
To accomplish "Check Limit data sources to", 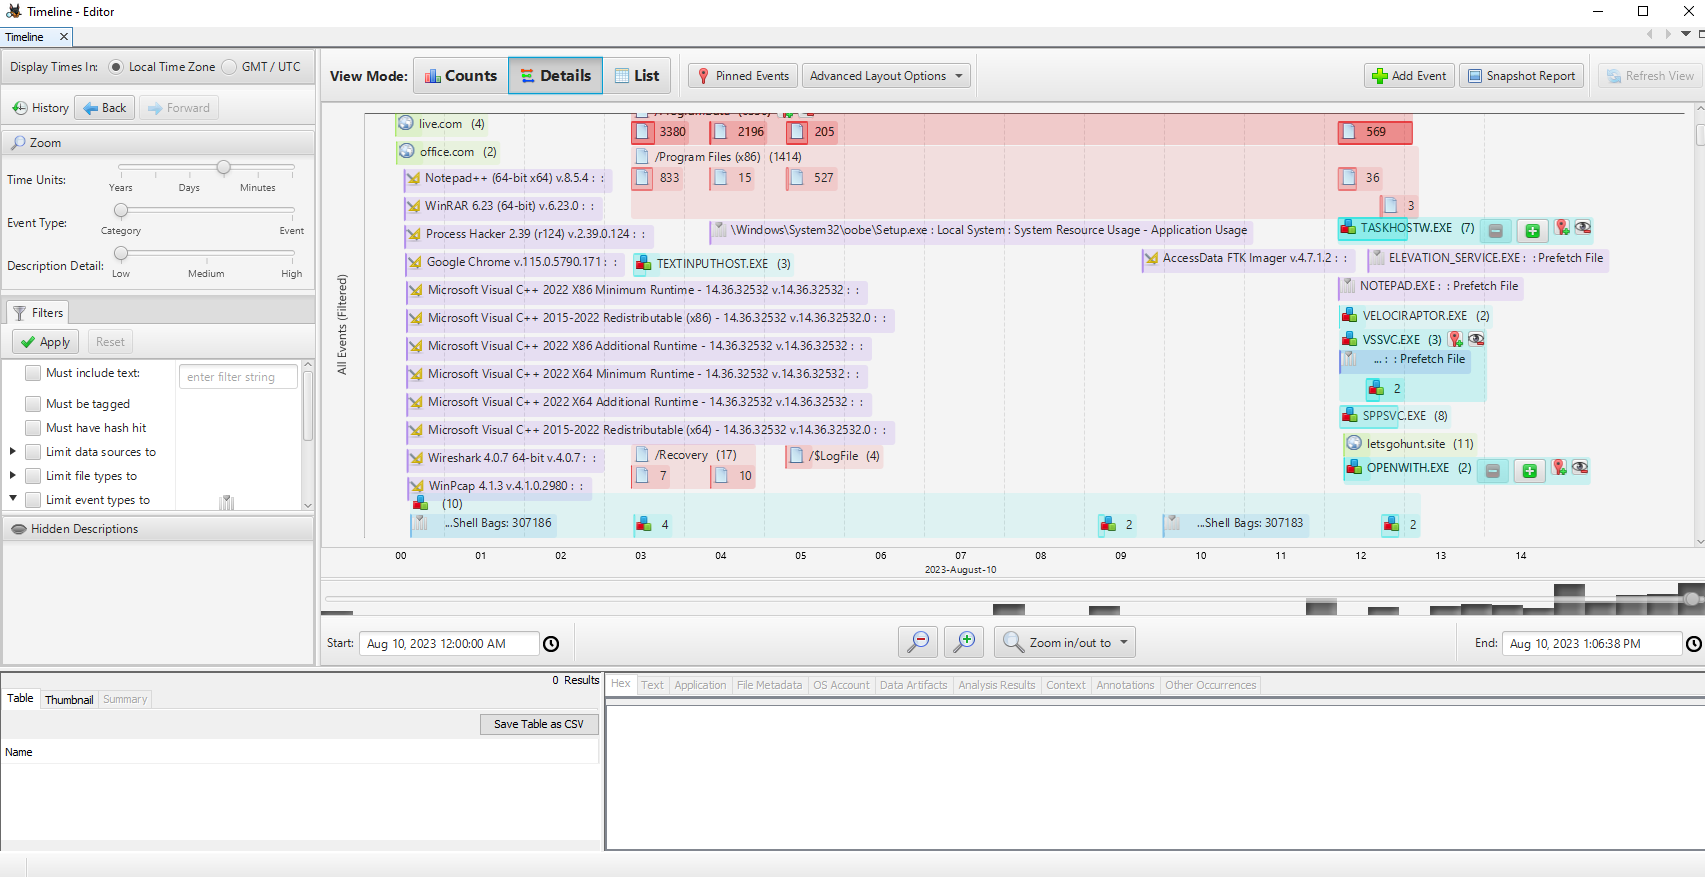I will coord(33,452).
